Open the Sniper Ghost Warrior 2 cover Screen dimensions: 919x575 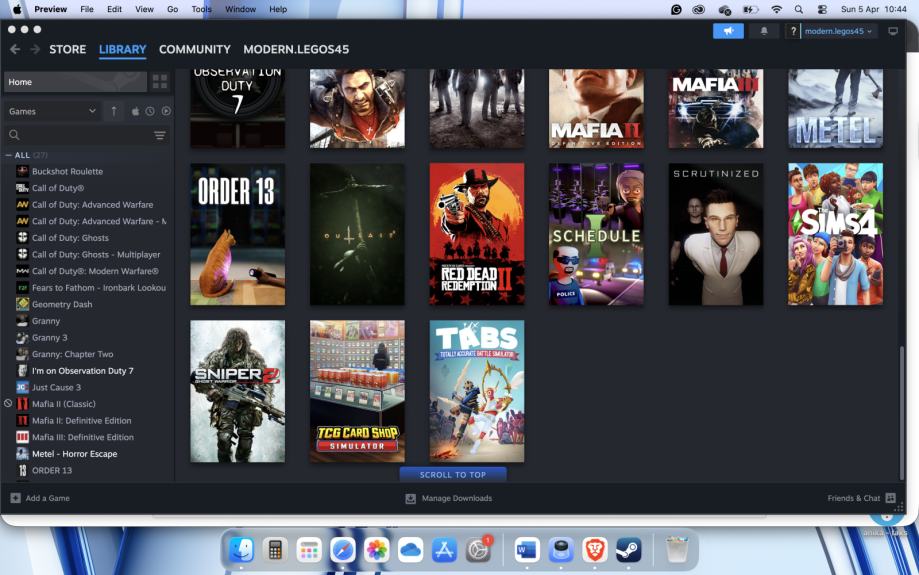tap(237, 391)
